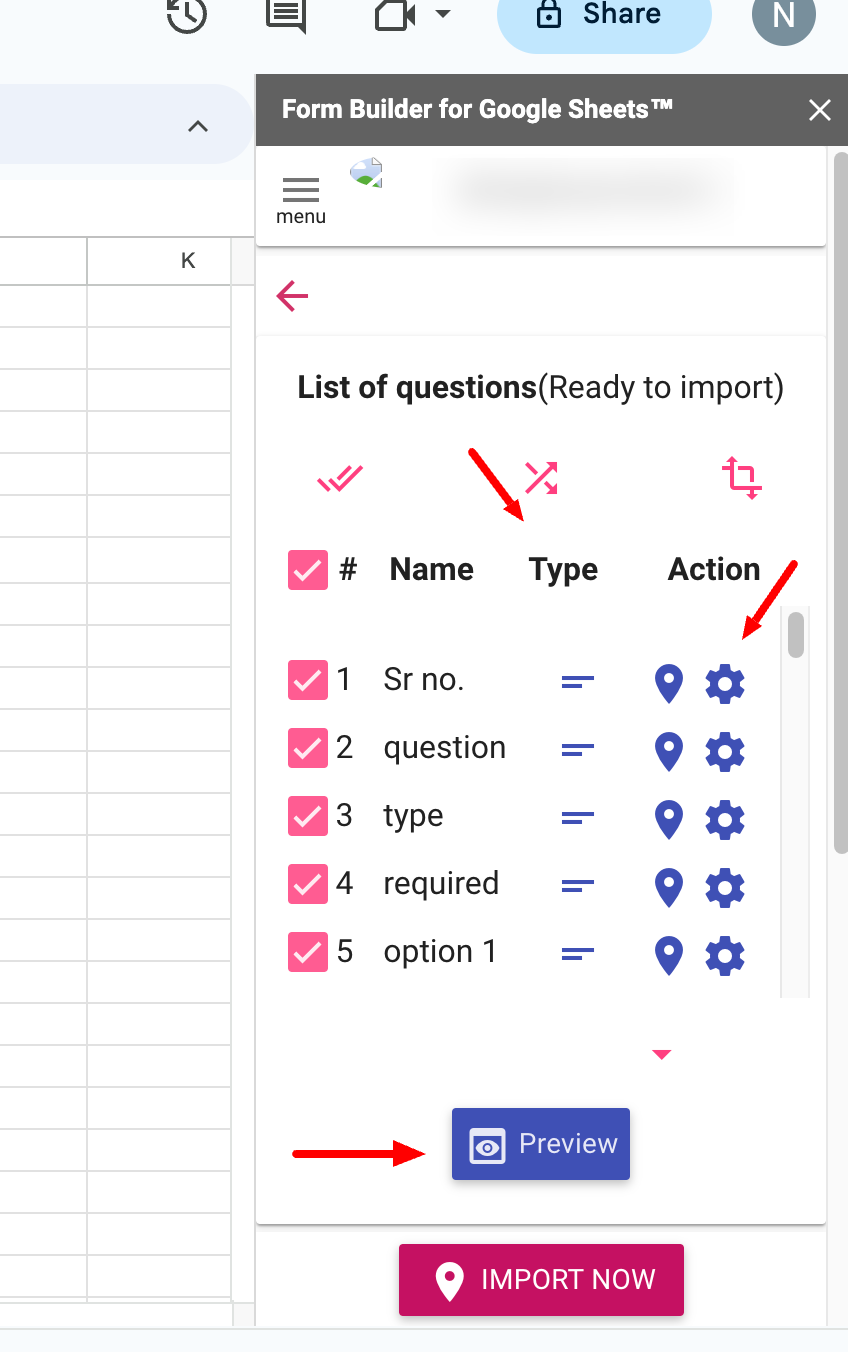848x1352 pixels.
Task: Uncheck the checkbox for type row
Action: coord(308,816)
